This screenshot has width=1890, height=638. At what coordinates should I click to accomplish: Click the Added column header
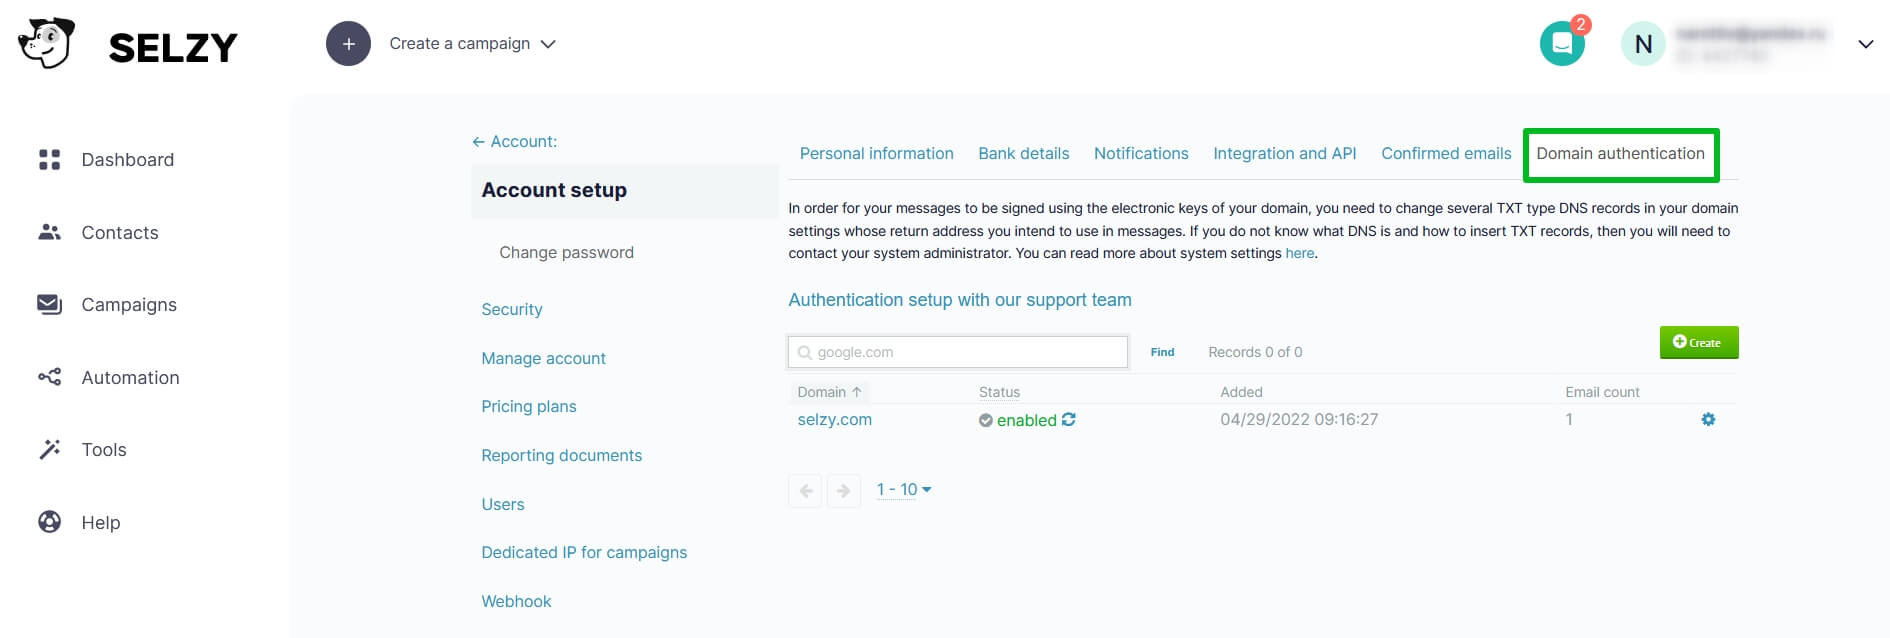point(1241,393)
